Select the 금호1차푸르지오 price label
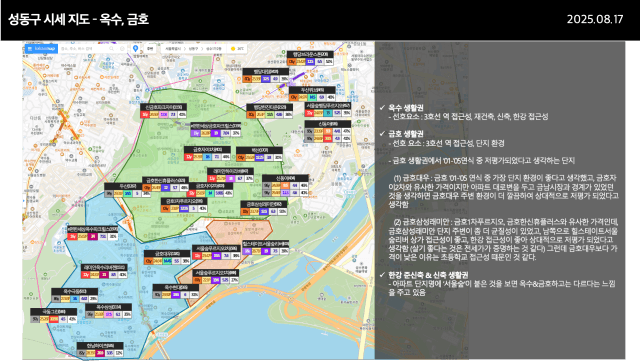Image resolution: width=640 pixels, height=361 pixels. coord(184,205)
